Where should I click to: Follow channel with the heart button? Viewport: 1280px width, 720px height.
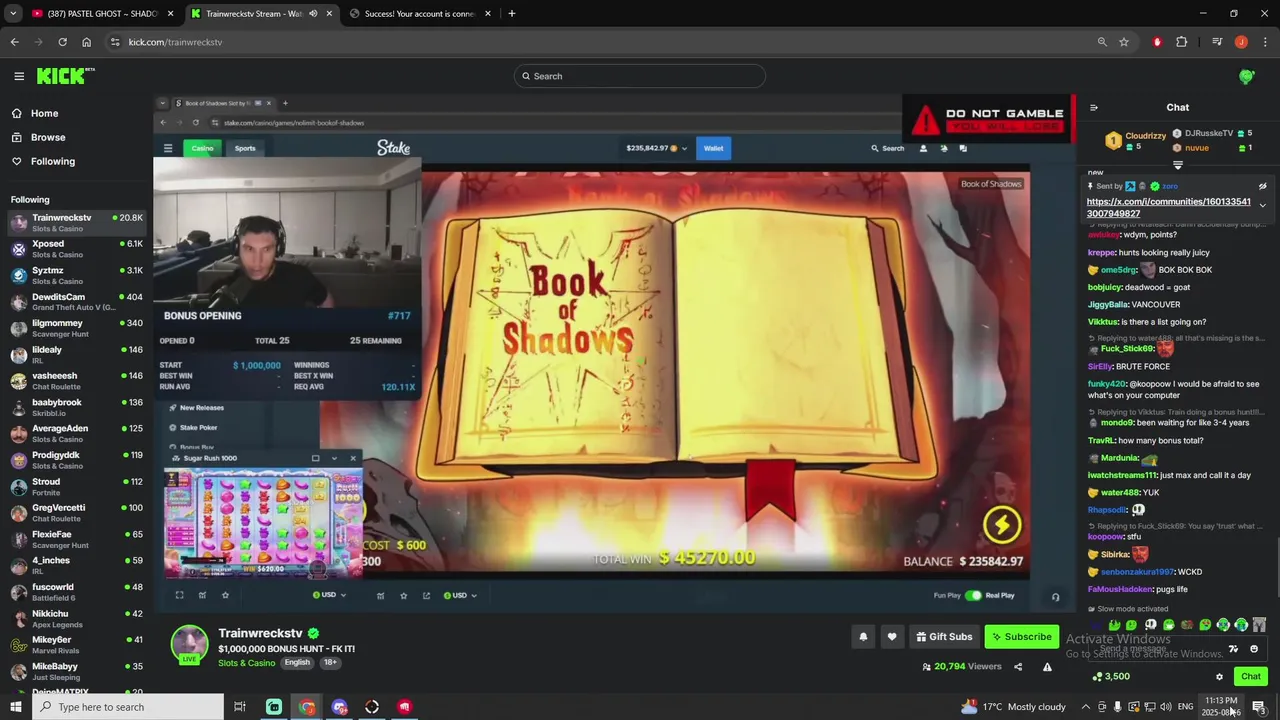click(x=892, y=636)
